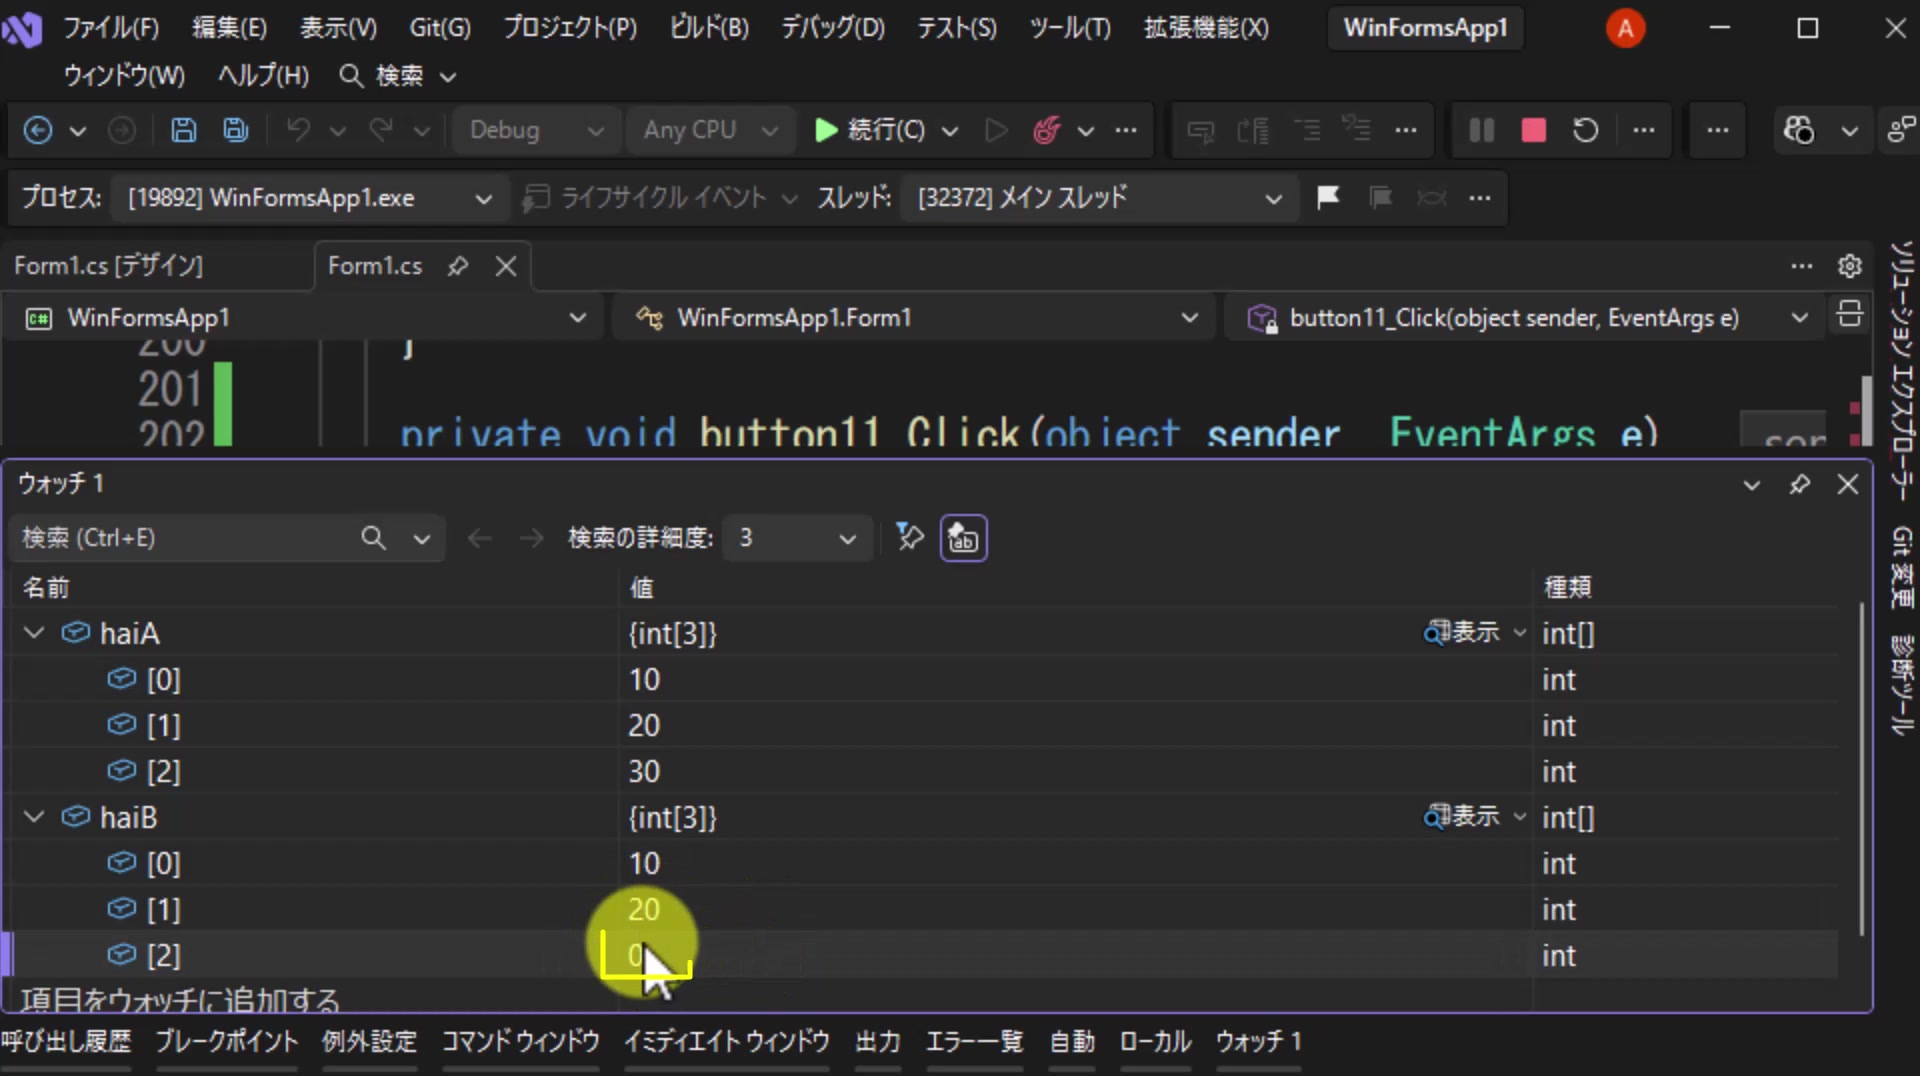Click the clear search filter icon in Watch
1920x1076 pixels.
(909, 537)
